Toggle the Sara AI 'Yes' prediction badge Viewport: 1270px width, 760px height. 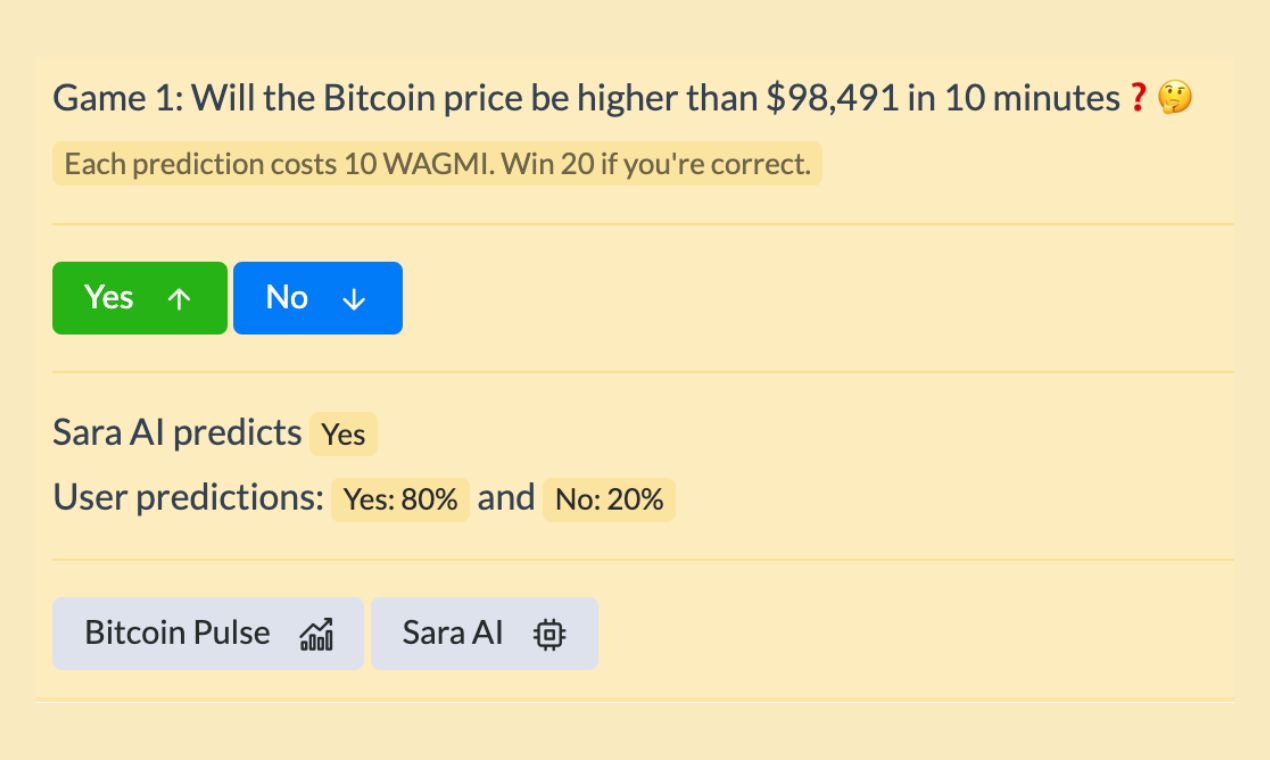point(343,434)
